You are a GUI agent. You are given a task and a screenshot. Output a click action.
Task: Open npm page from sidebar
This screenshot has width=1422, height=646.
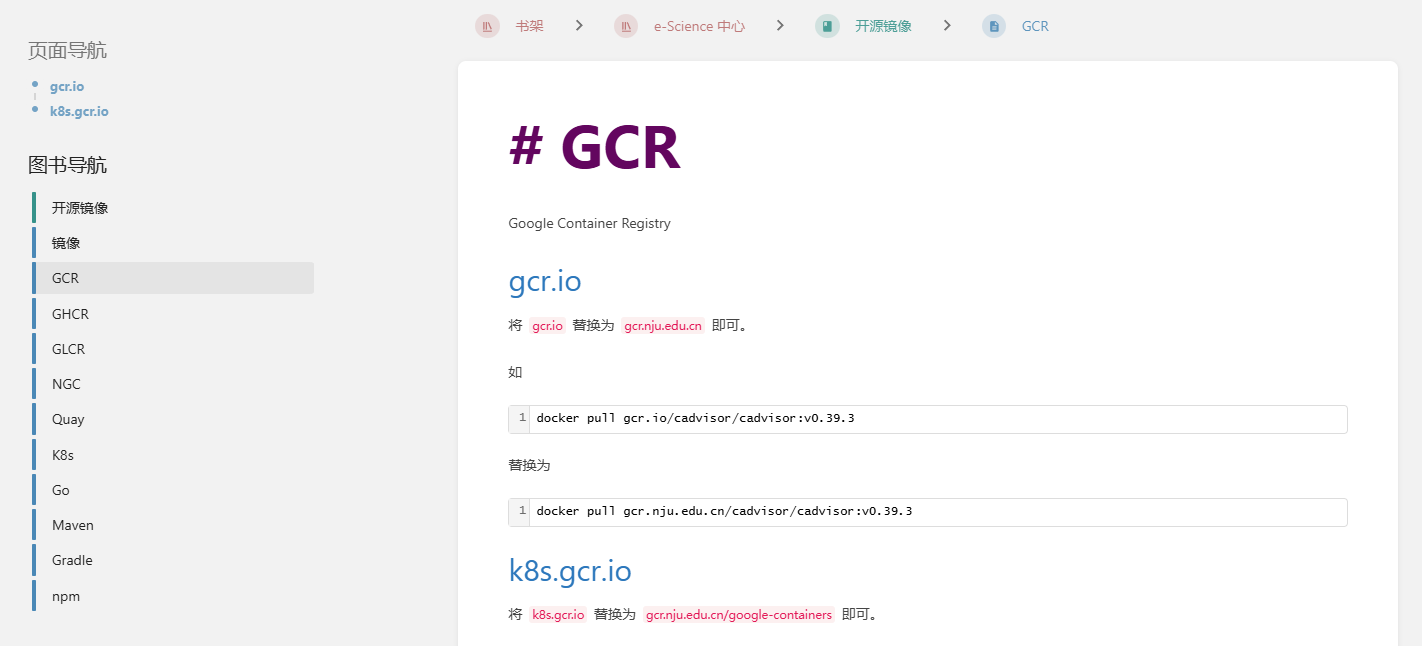66,596
